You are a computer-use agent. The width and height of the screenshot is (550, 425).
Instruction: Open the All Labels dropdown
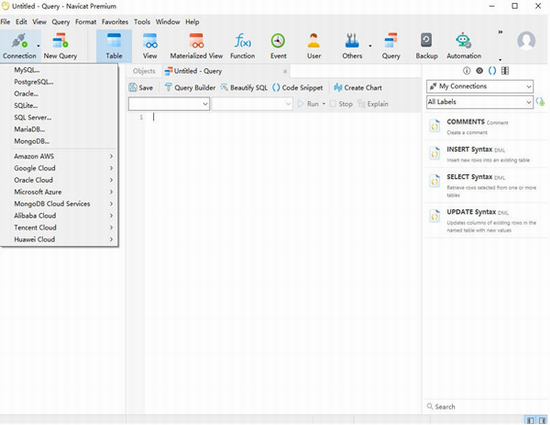click(479, 102)
